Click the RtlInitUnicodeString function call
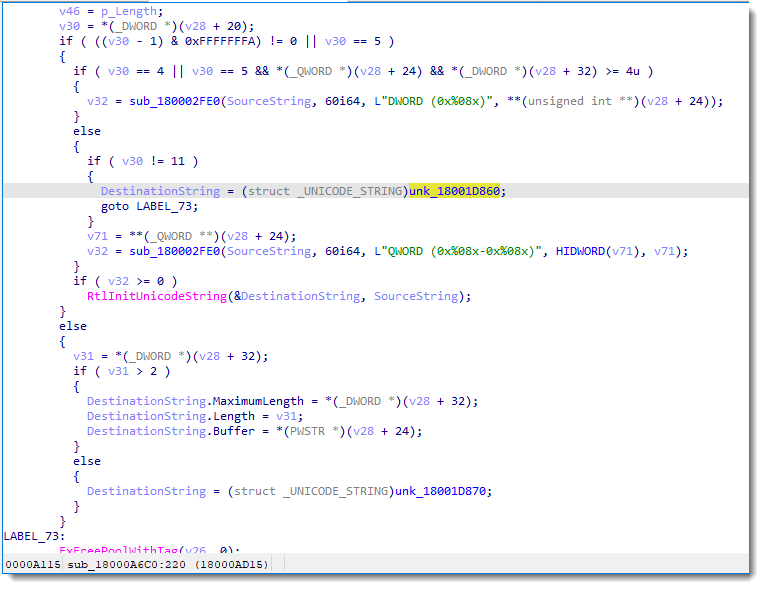The height and width of the screenshot is (589, 764). click(x=156, y=296)
